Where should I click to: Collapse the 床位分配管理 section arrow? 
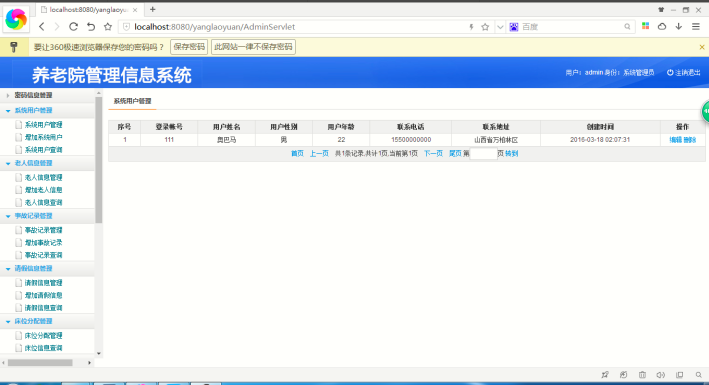tap(8, 322)
